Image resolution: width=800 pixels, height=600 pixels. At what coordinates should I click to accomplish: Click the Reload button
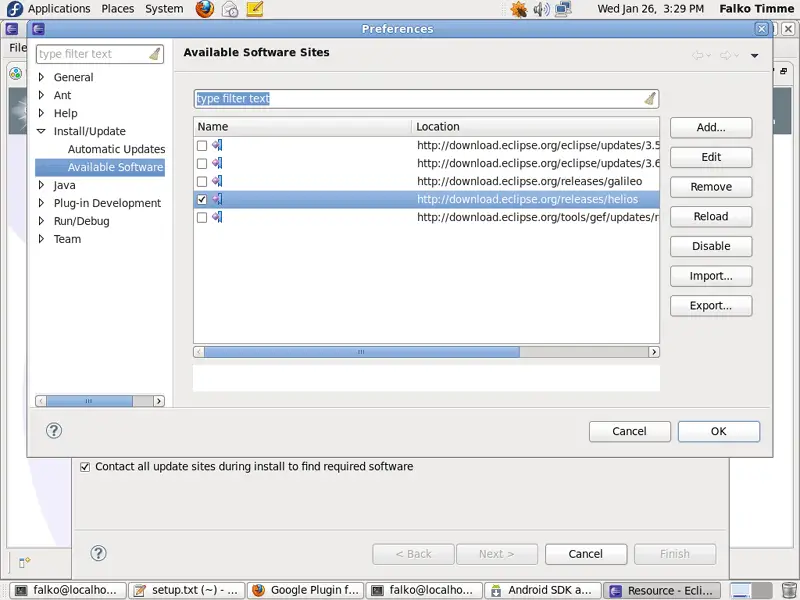tap(711, 216)
